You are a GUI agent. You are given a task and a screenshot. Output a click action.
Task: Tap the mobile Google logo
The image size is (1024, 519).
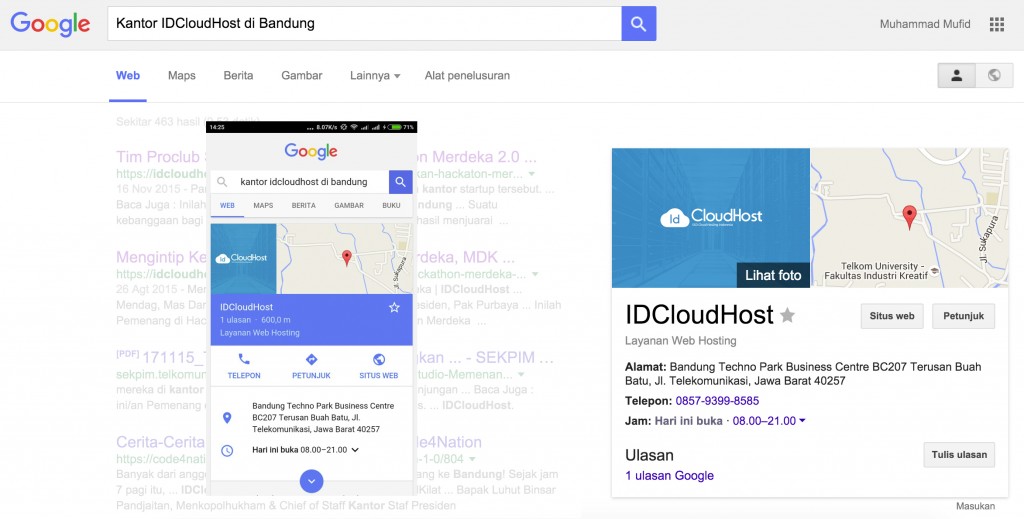[311, 151]
